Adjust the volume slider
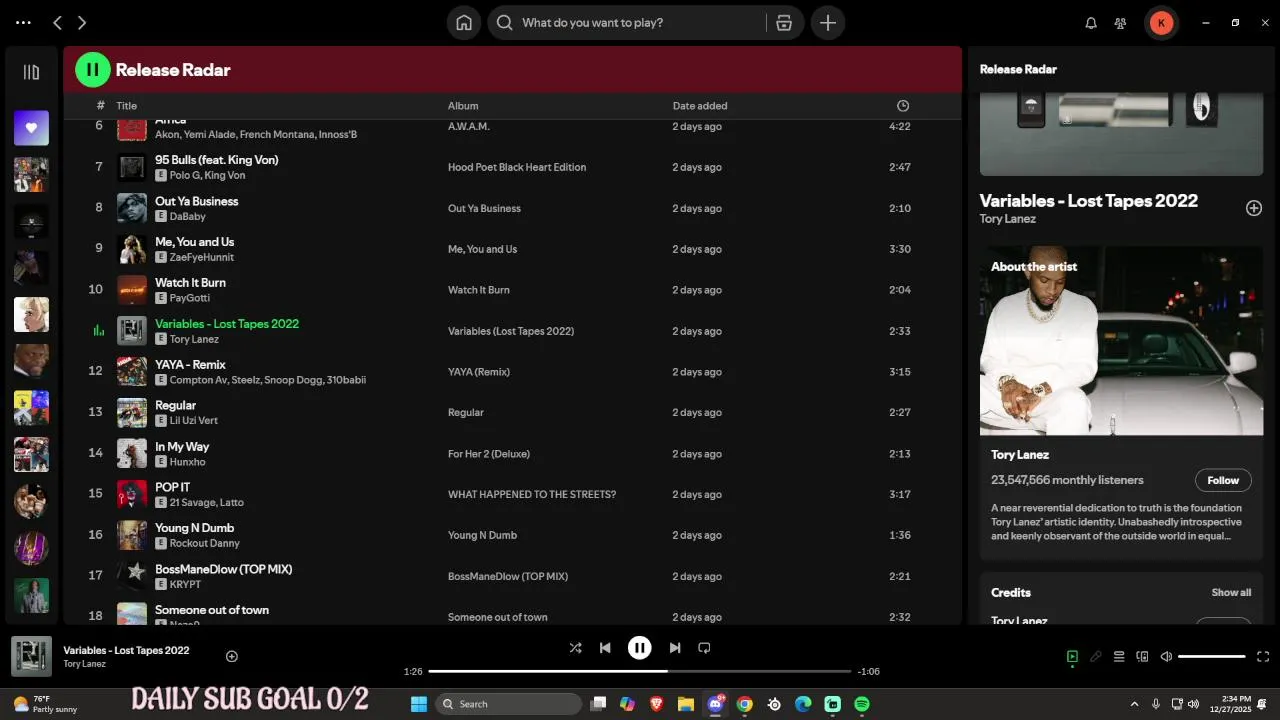1280x720 pixels. tap(1211, 657)
